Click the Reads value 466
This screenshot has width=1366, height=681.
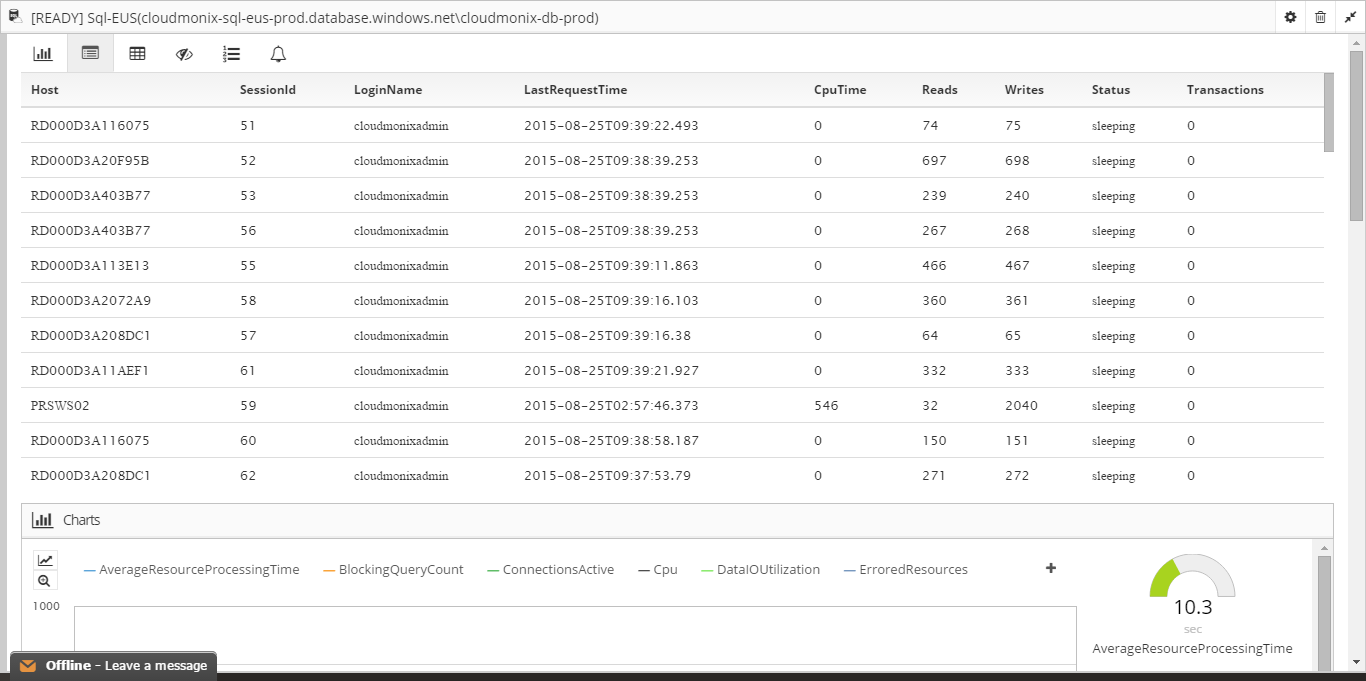(x=934, y=266)
